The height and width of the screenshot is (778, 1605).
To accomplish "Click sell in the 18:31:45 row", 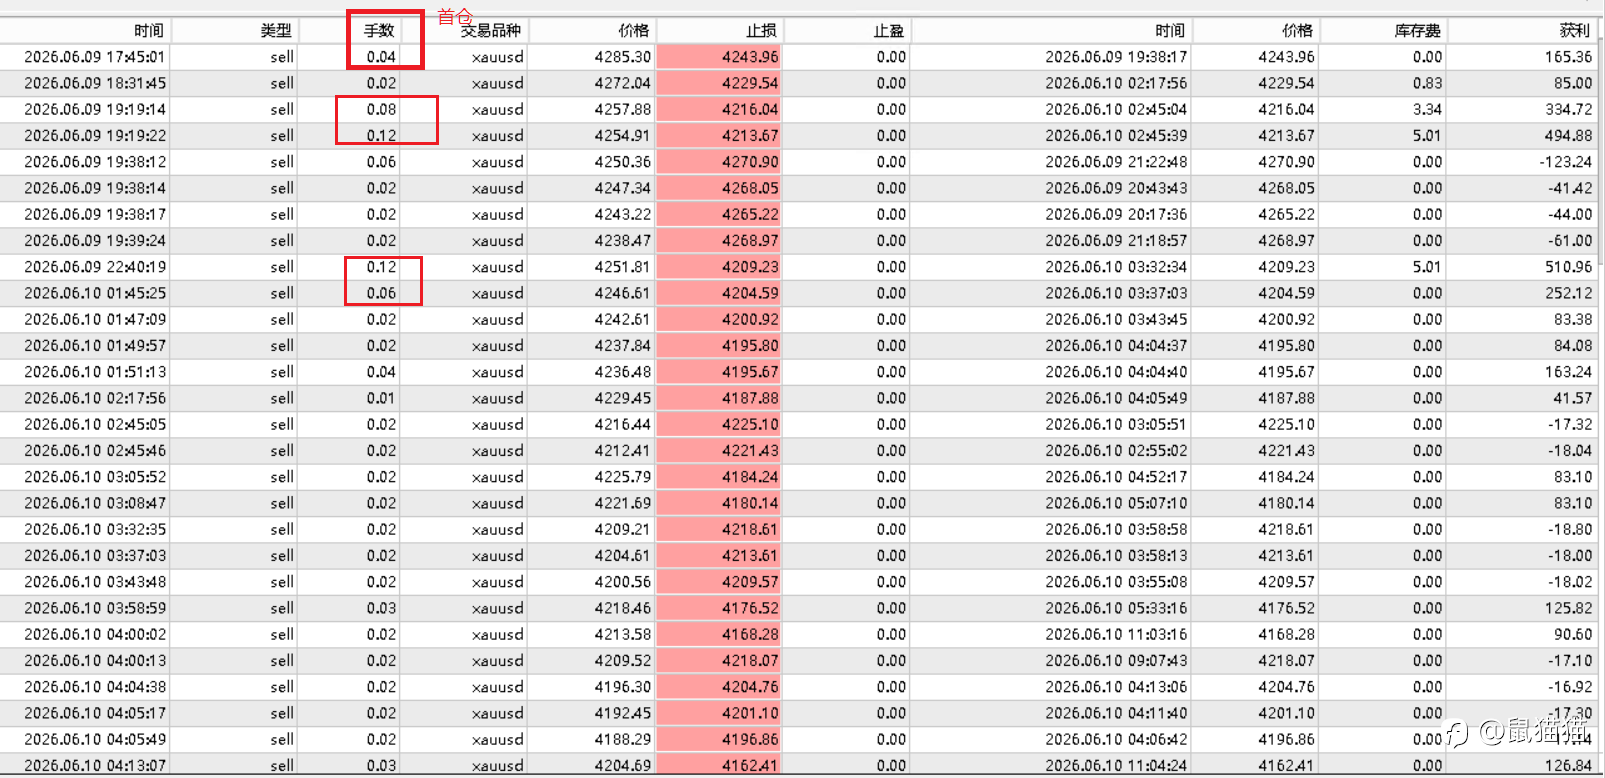I will 282,83.
